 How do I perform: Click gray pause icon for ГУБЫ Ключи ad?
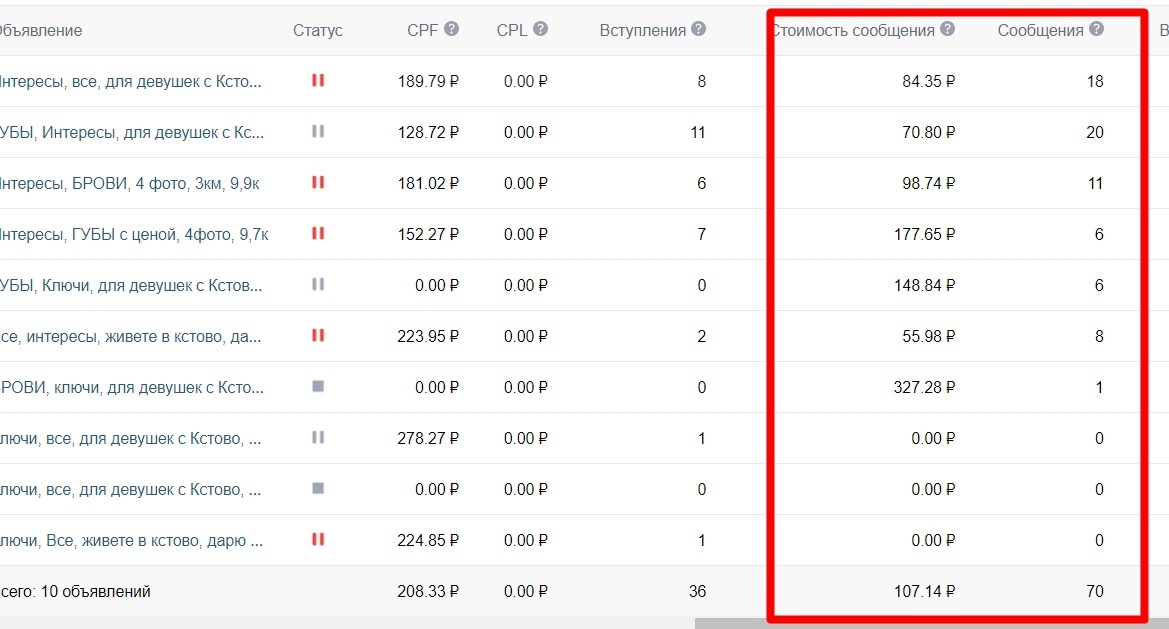[318, 284]
